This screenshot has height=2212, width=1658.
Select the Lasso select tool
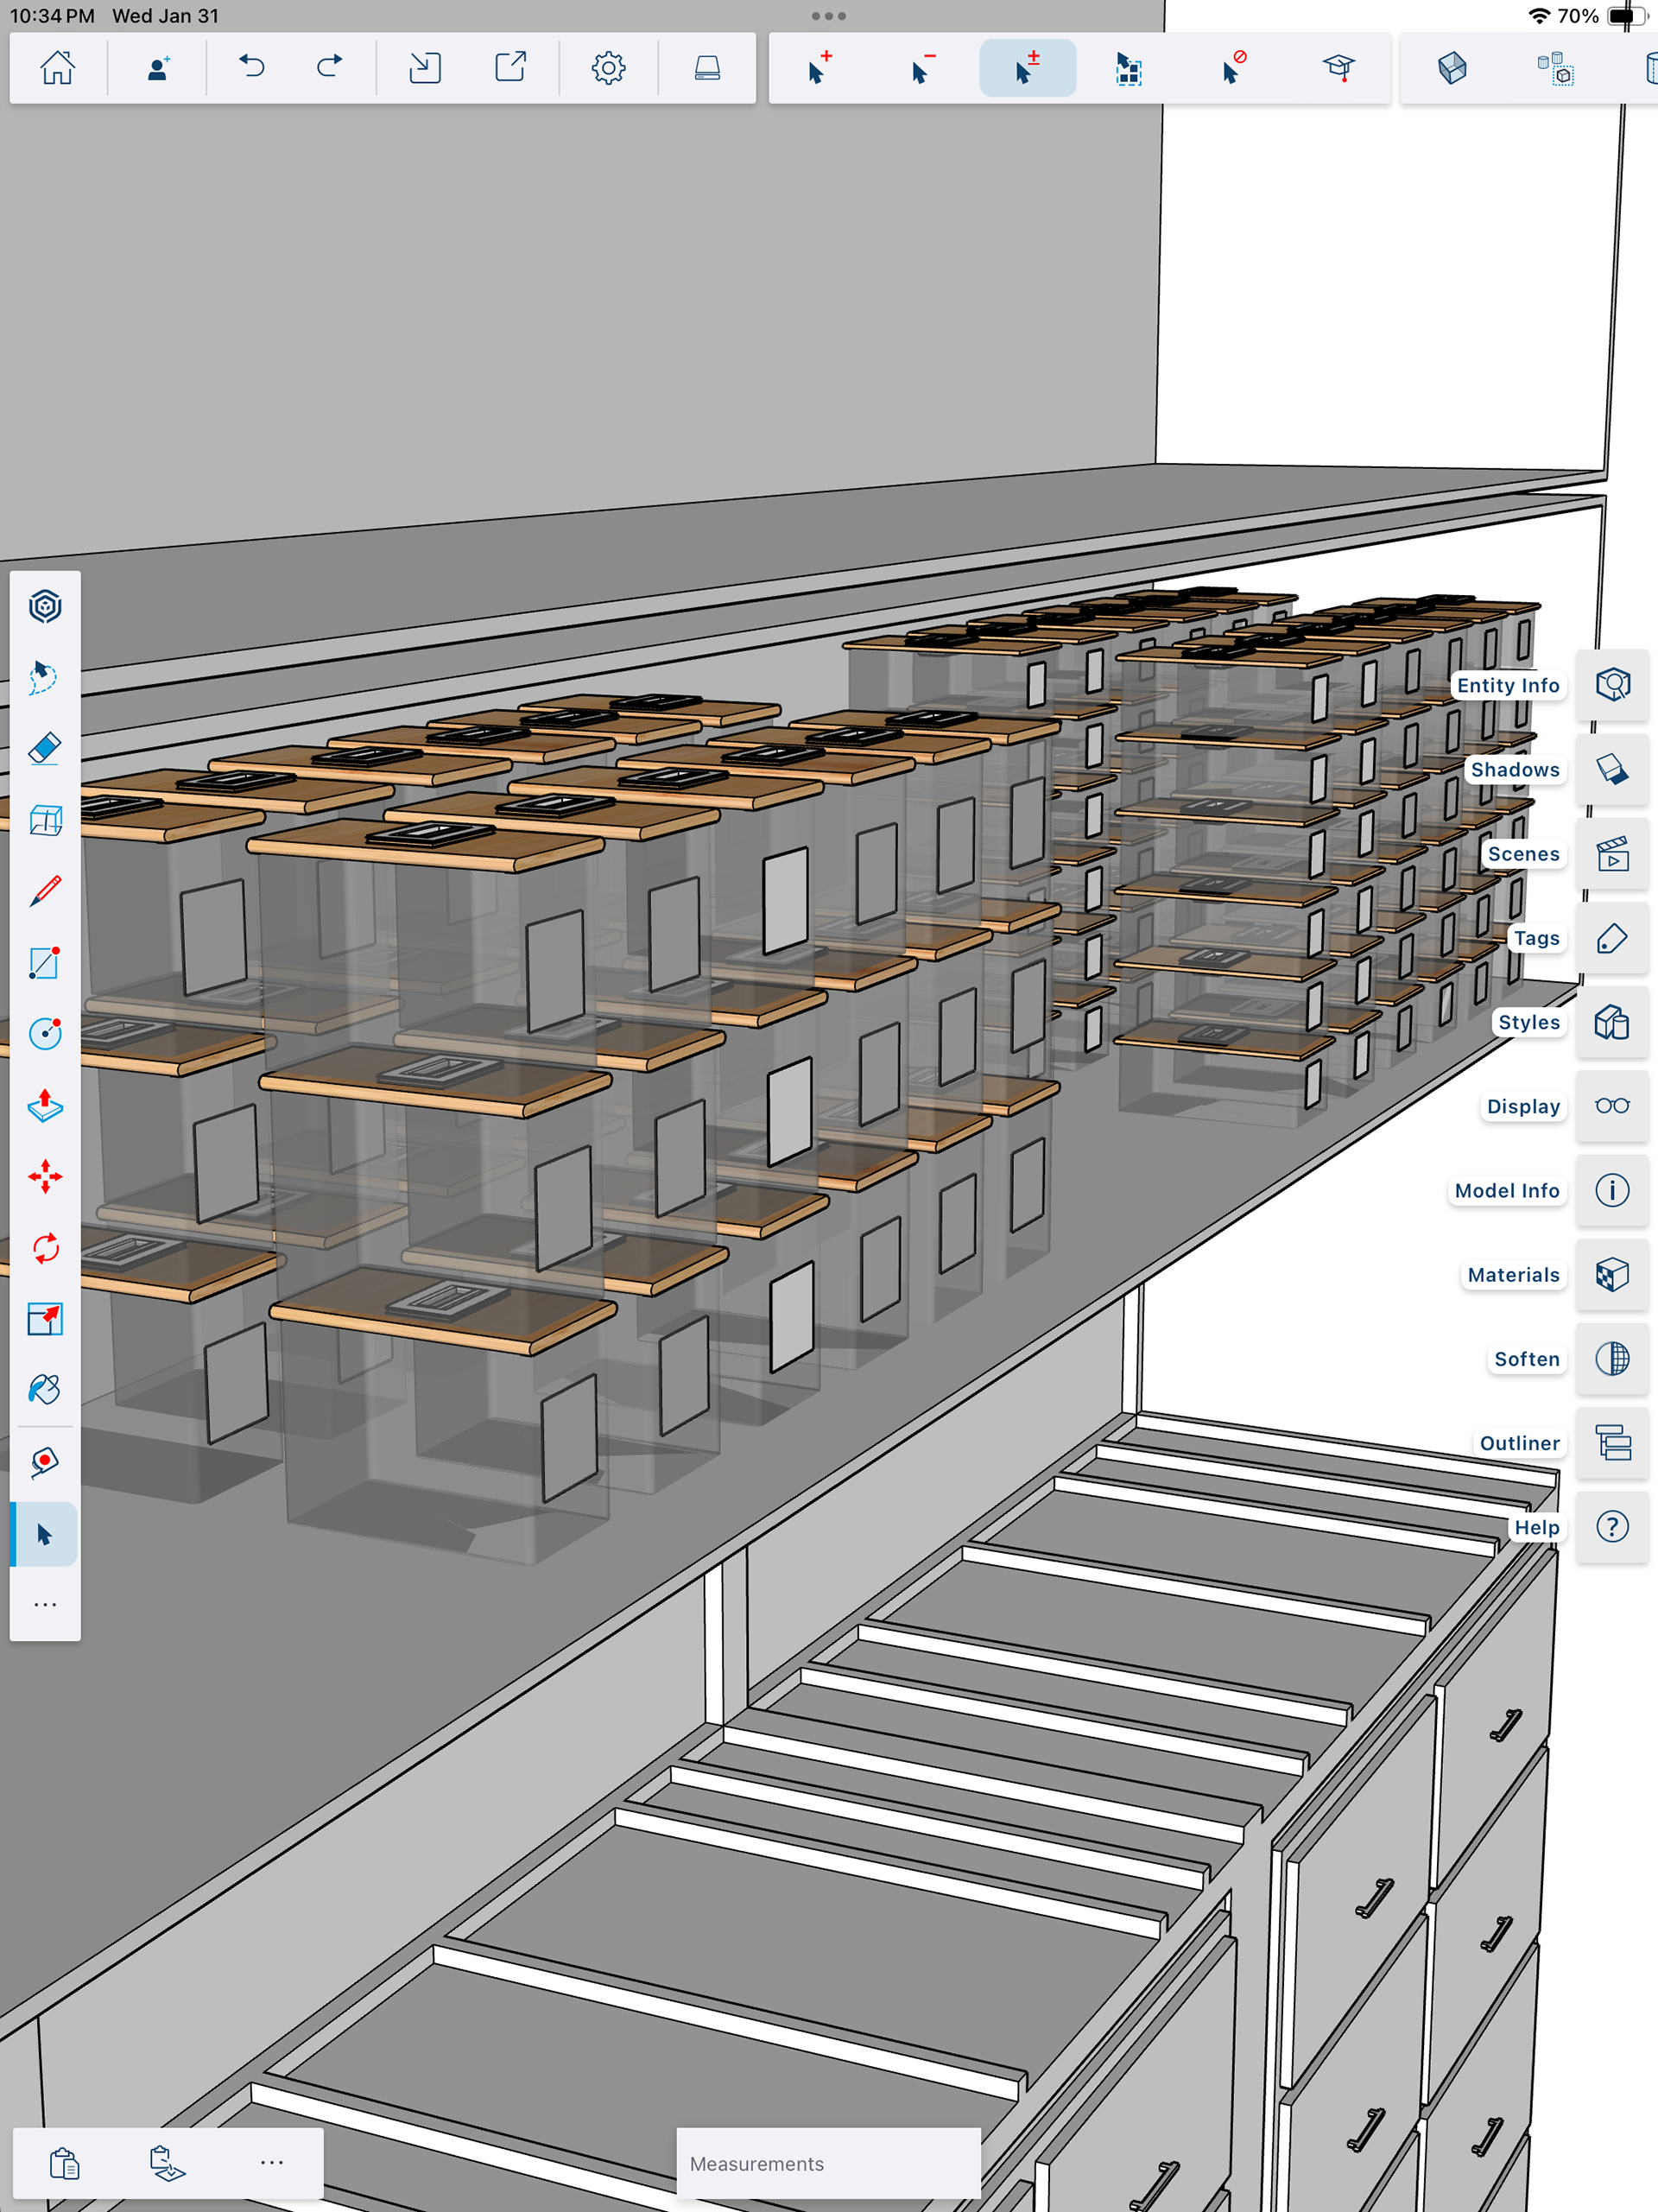[x=45, y=677]
